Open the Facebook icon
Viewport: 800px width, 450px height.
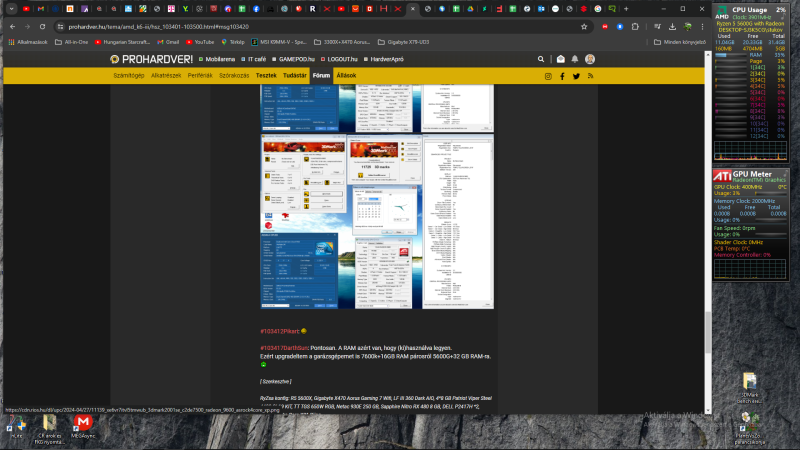coord(562,76)
